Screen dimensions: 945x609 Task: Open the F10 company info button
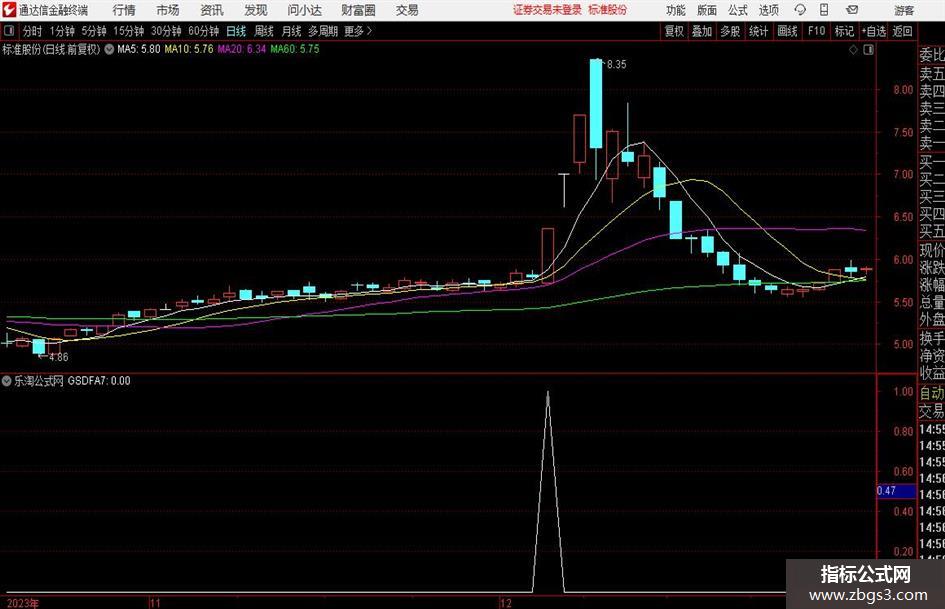pos(816,31)
